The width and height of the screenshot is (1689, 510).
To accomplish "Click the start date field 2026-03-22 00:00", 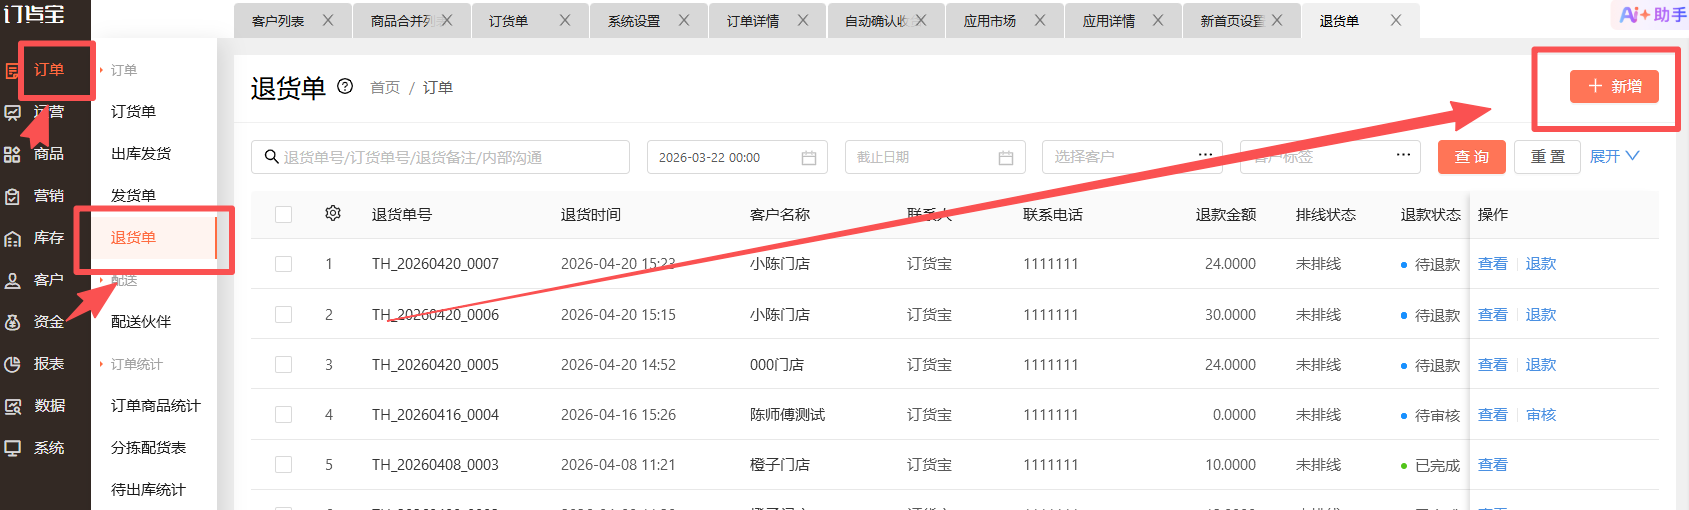I will pos(737,157).
